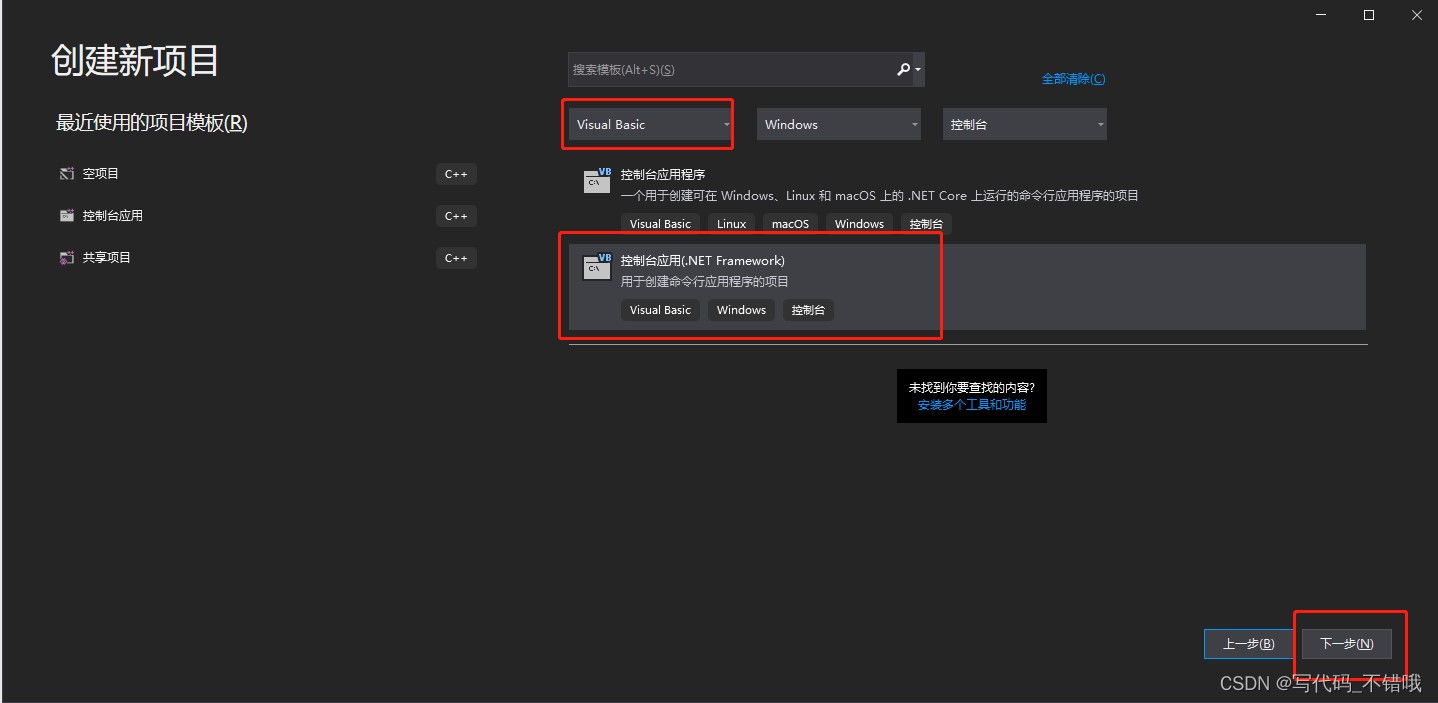Click the VB icon of 控制台应用(.NET Framework)
This screenshot has width=1438, height=703.
(x=597, y=267)
